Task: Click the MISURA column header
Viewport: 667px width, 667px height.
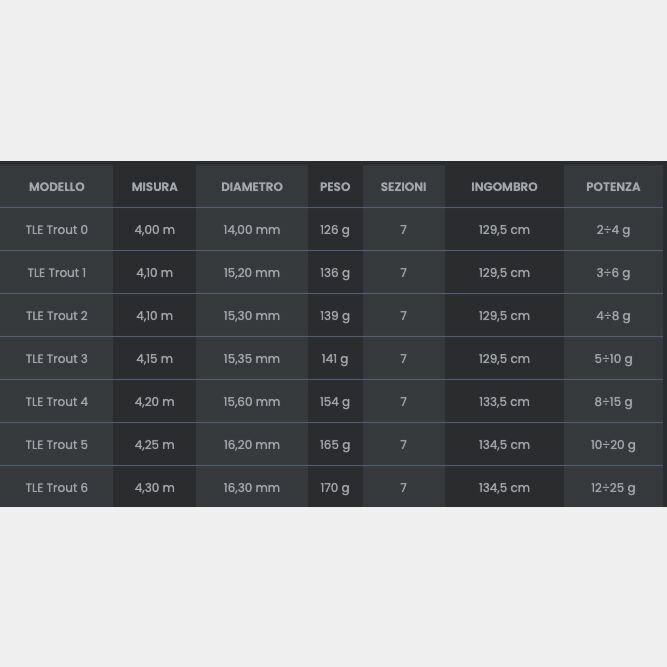Action: (154, 187)
